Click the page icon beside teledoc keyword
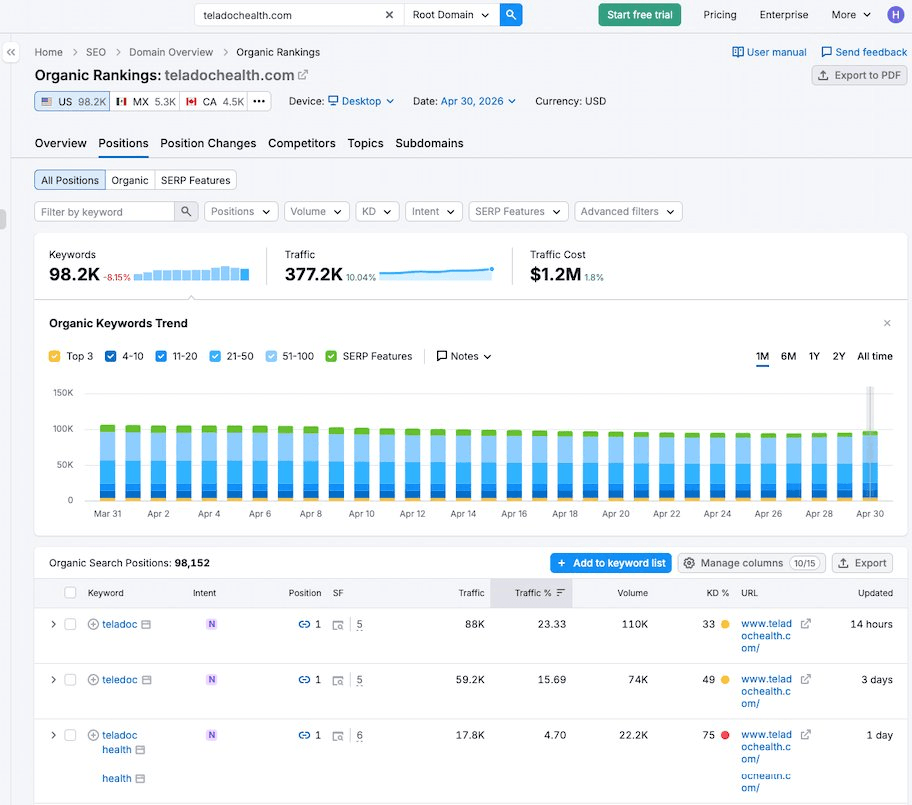The width and height of the screenshot is (912, 805). point(147,679)
